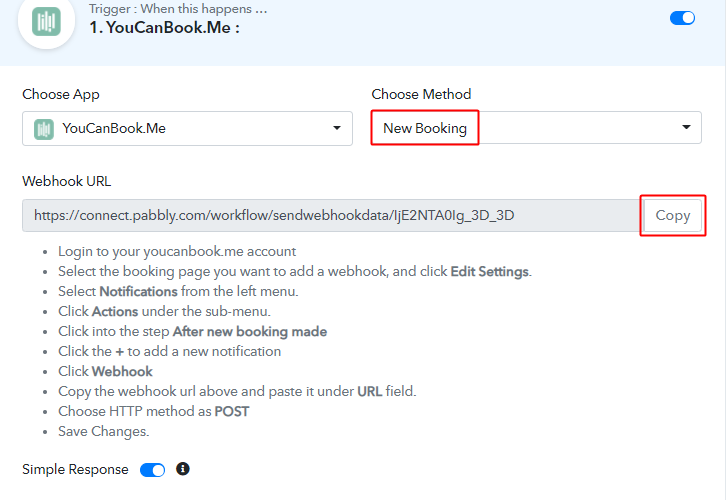Click the 'Webhook URL' label
The height and width of the screenshot is (500, 726).
[67, 181]
